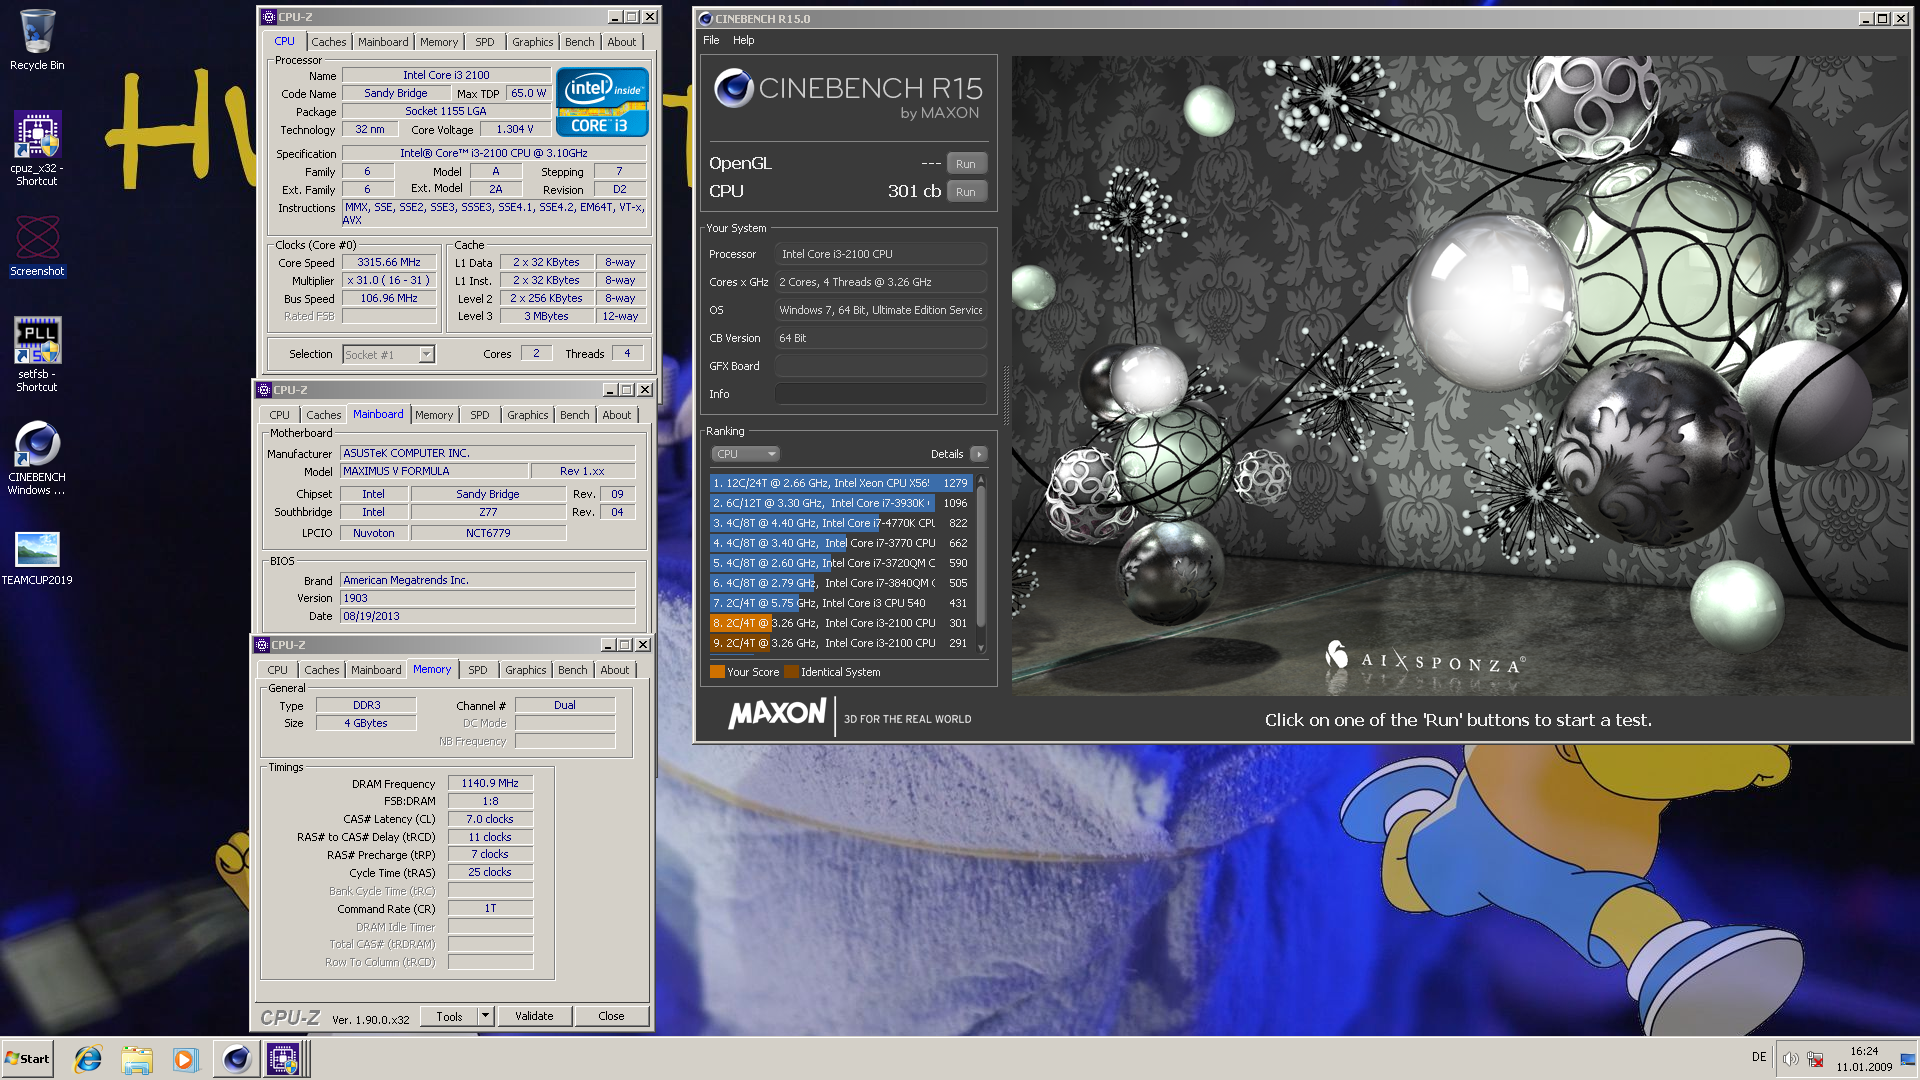Open the Help menu in Cinebench

click(743, 40)
